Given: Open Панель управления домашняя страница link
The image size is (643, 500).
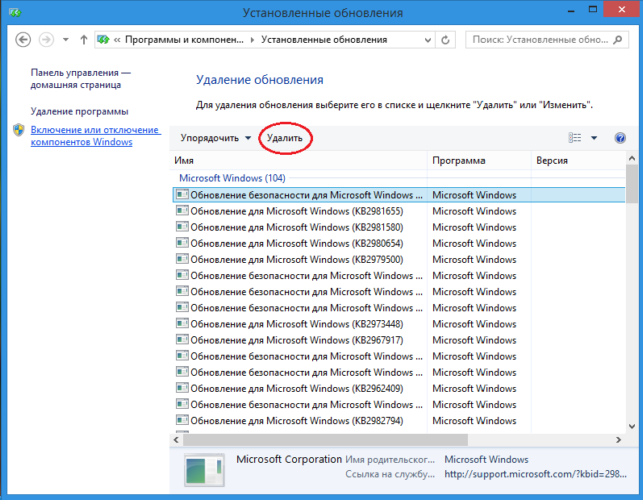Looking at the screenshot, I should coord(80,79).
